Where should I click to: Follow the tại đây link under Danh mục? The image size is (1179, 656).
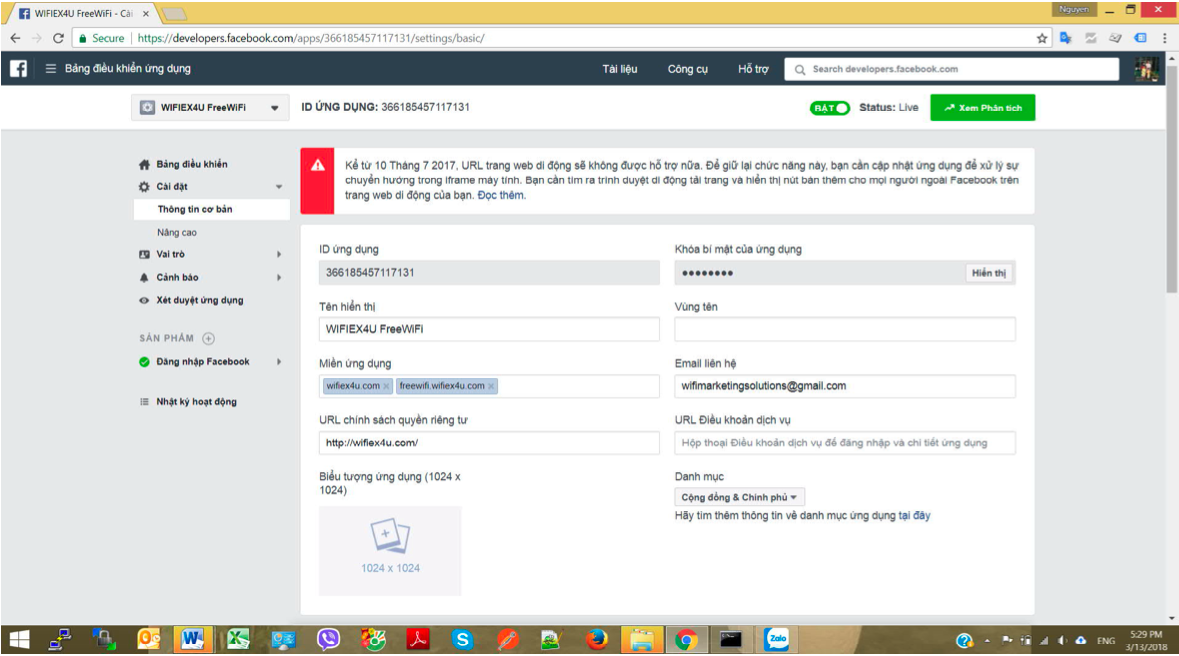click(914, 515)
